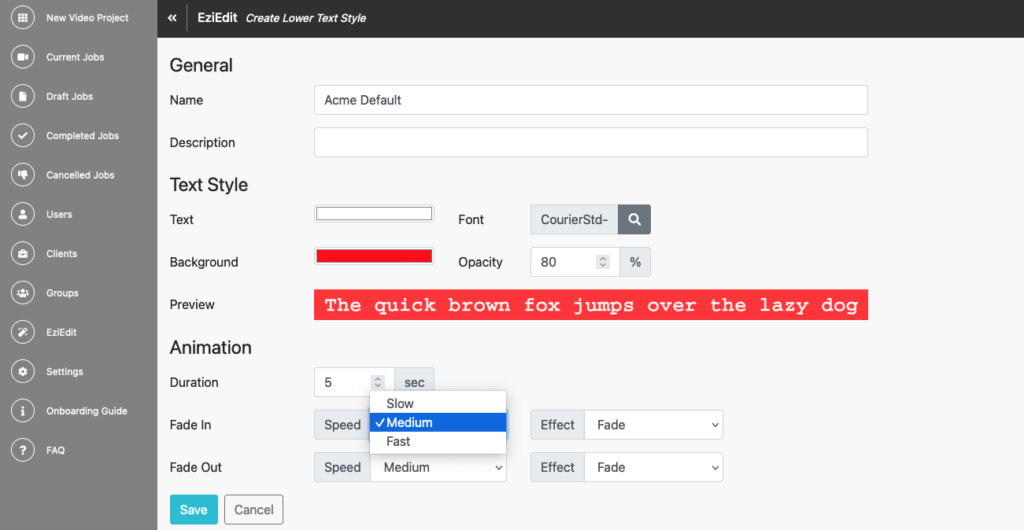Viewport: 1024px width, 530px height.
Task: Open Fade Out Effect dropdown
Action: pos(653,467)
